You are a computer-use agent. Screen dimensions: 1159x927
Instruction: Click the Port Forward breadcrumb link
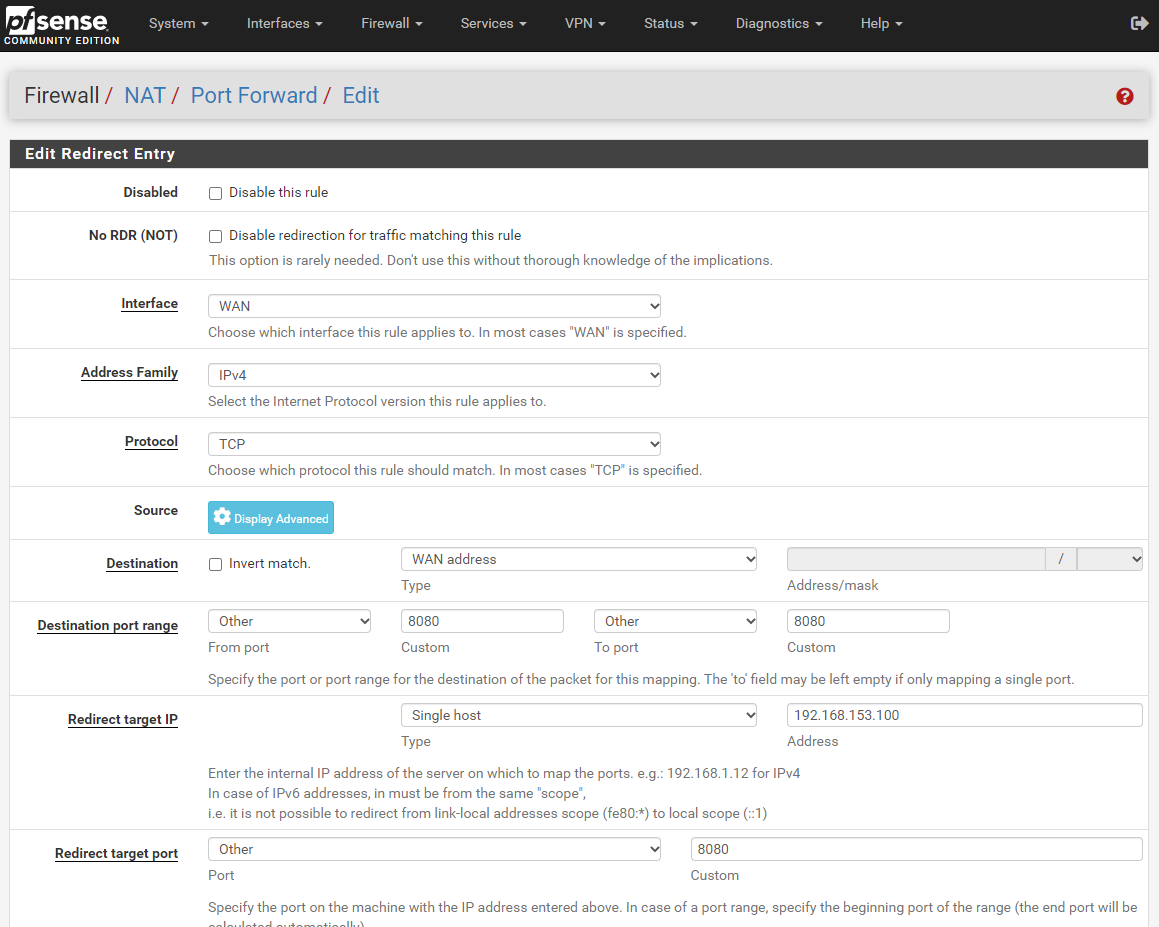[254, 95]
